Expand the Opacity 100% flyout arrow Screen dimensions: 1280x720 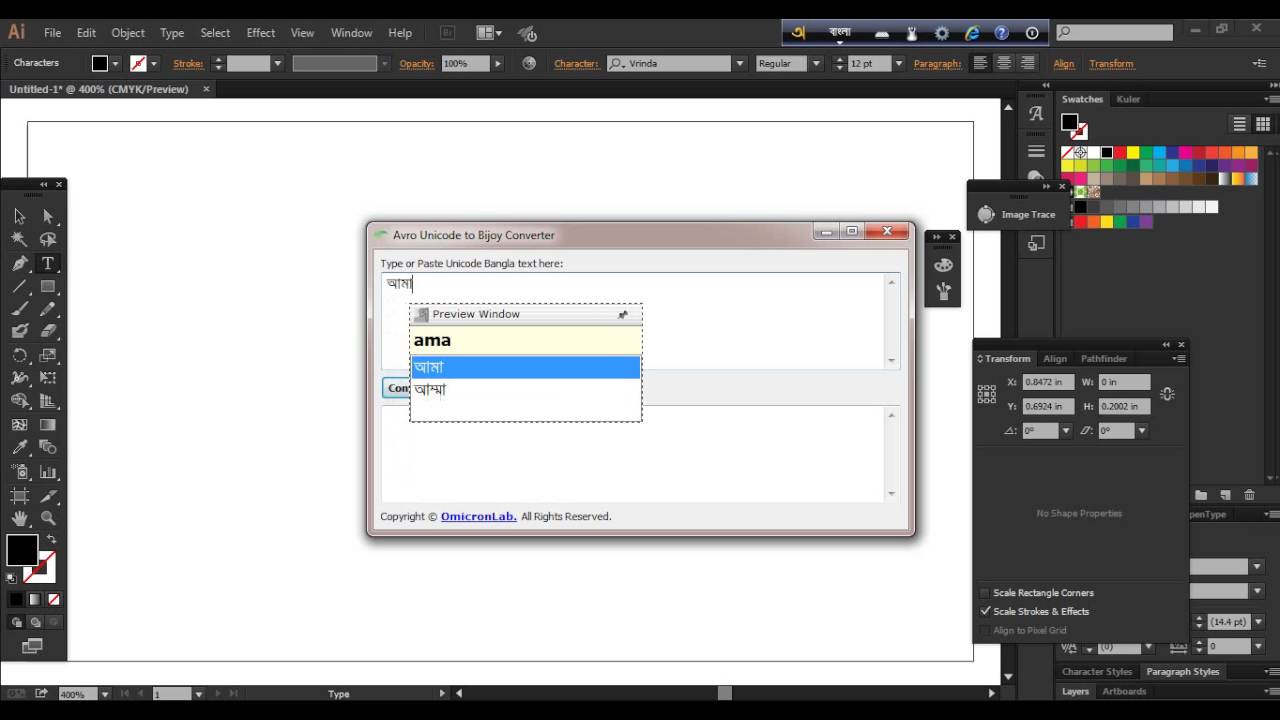click(x=498, y=63)
